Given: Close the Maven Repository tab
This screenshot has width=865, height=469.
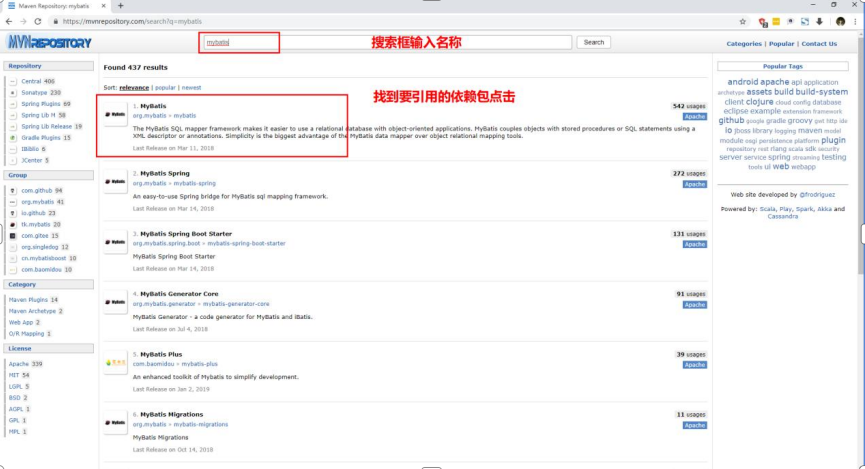Looking at the screenshot, I should (103, 6).
